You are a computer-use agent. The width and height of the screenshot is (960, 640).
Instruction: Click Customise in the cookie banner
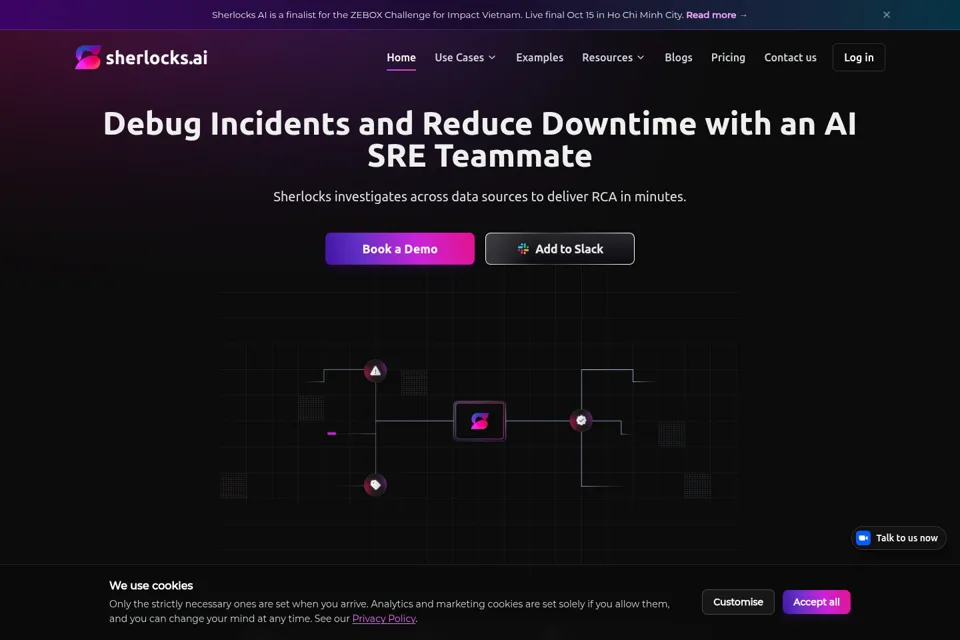(x=738, y=602)
